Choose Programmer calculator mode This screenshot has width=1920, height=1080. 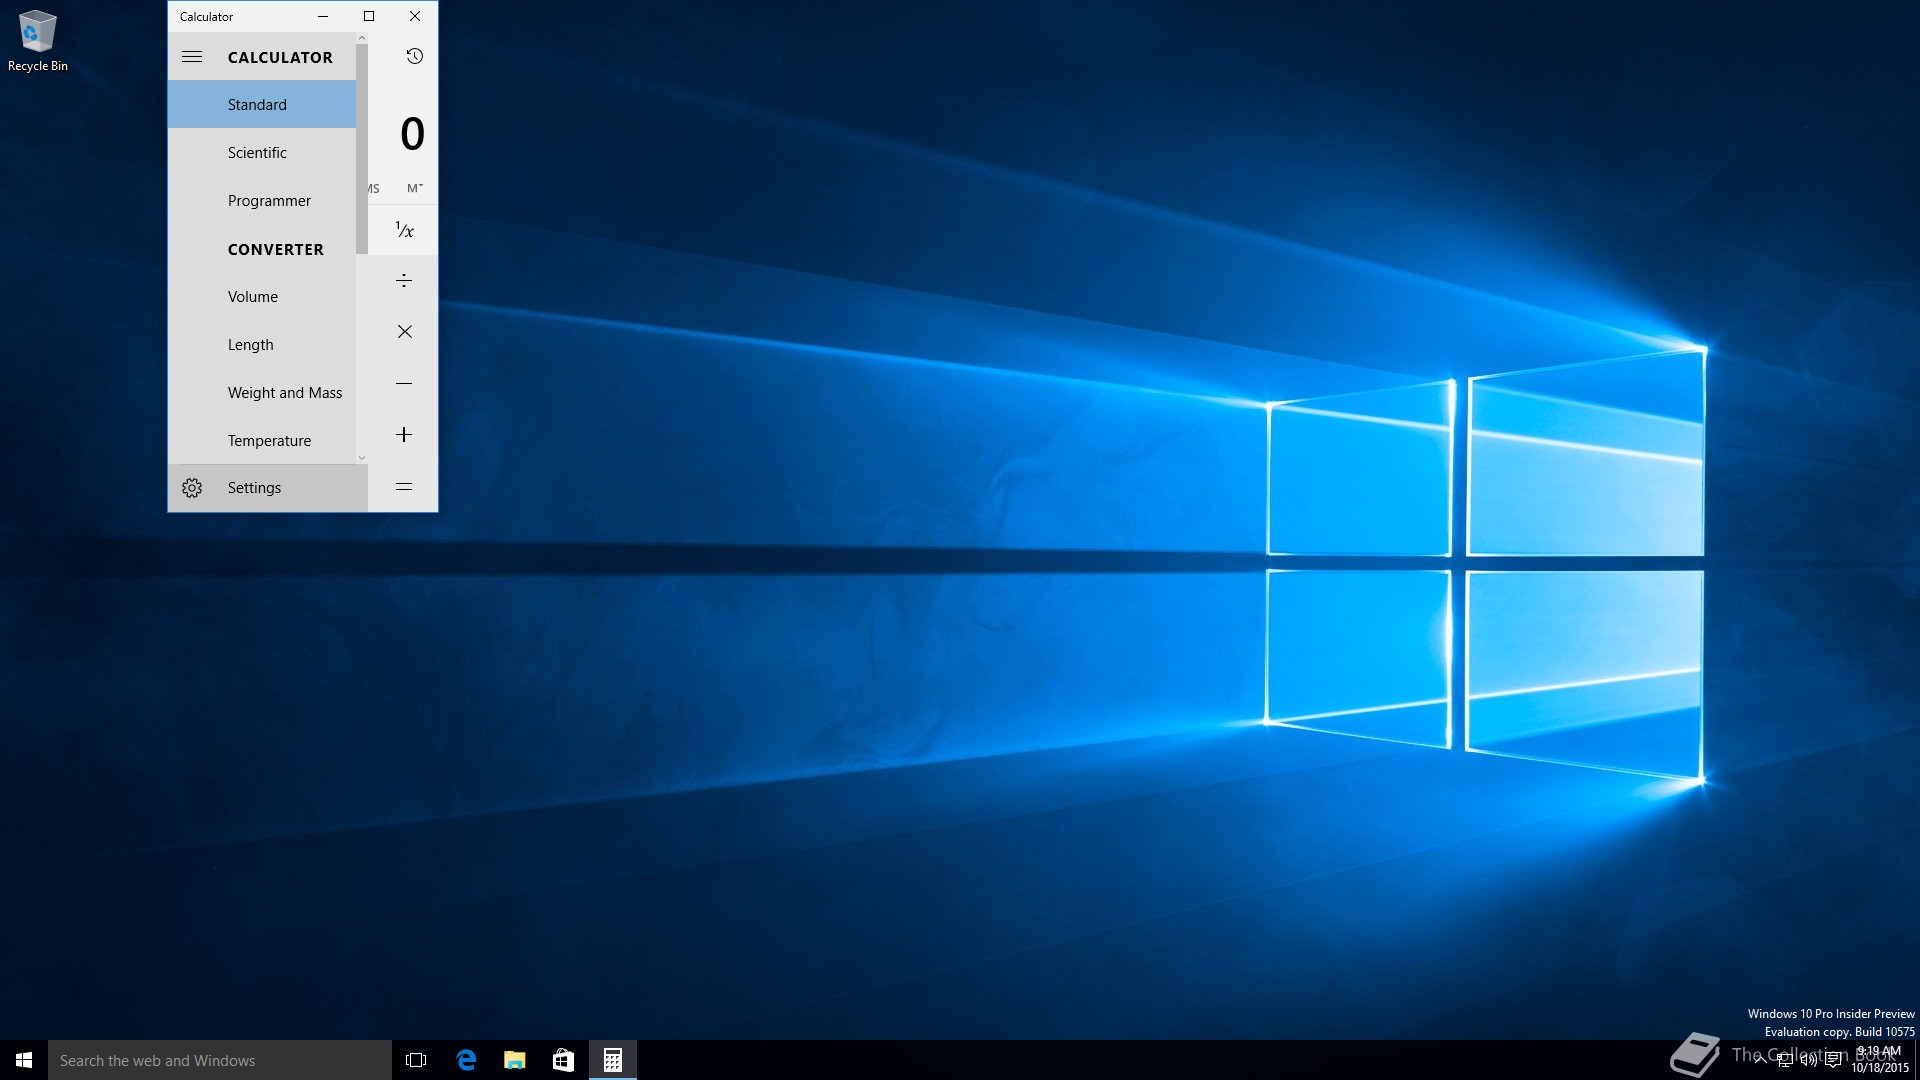tap(269, 201)
